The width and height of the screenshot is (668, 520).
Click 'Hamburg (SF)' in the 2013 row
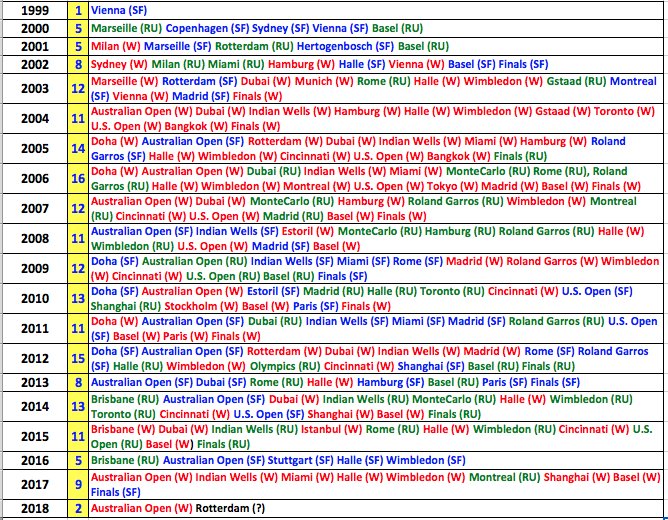coord(390,382)
